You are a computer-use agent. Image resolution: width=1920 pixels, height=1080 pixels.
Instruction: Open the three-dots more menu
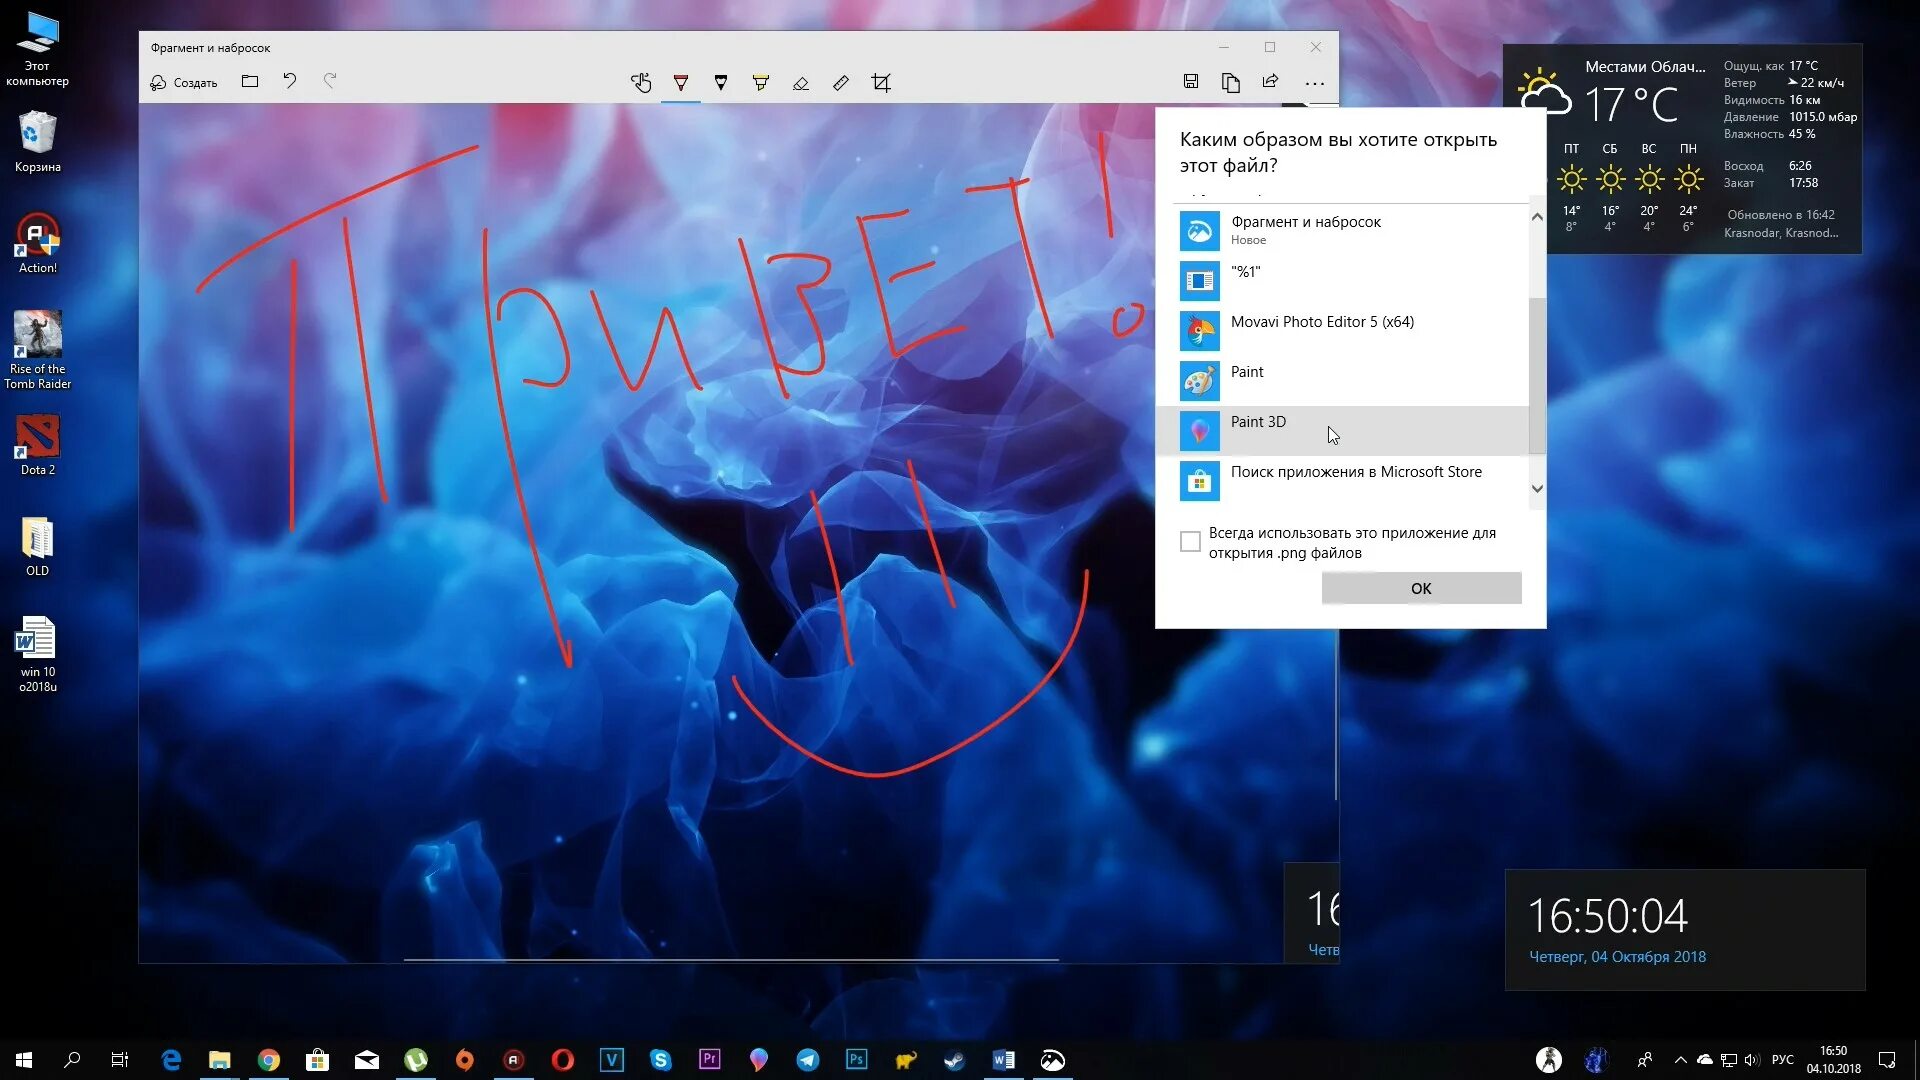1315,83
